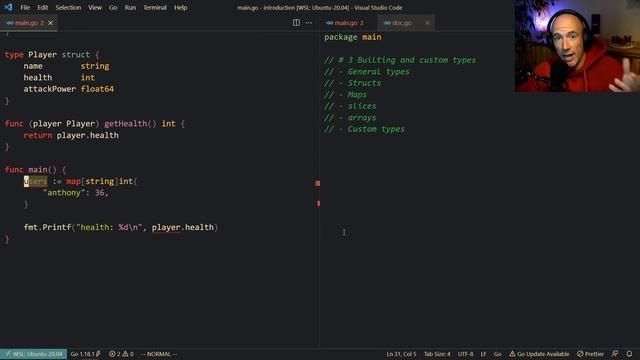Click WSL: Ubuntu-20.04 remote indicator
Image resolution: width=640 pixels, height=360 pixels.
(33, 354)
